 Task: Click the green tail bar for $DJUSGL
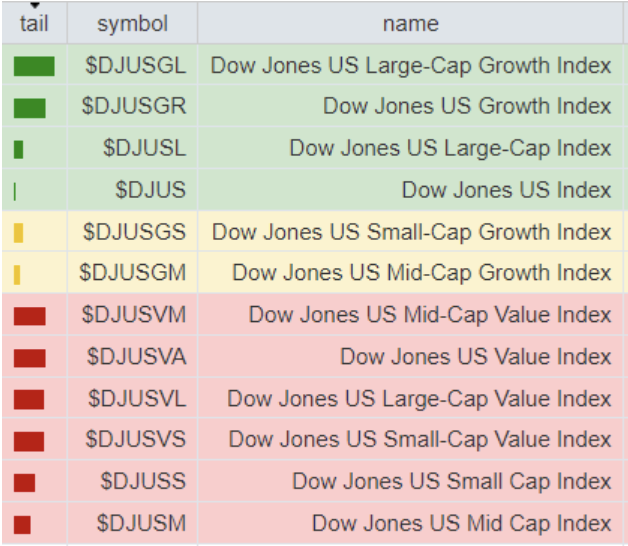click(34, 67)
